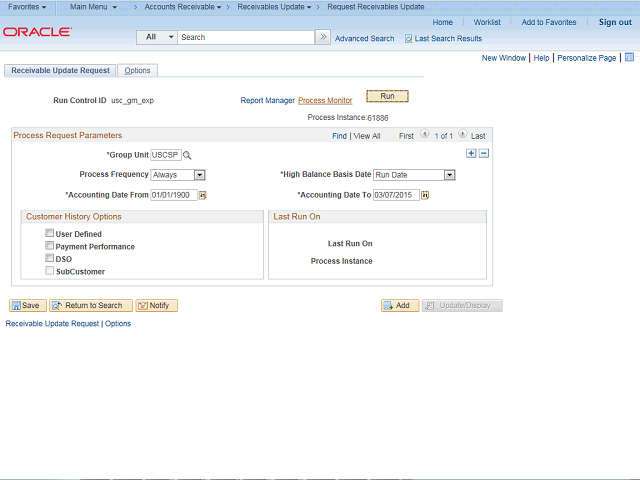Add a new row with plus icon
This screenshot has width=640, height=480.
471,153
